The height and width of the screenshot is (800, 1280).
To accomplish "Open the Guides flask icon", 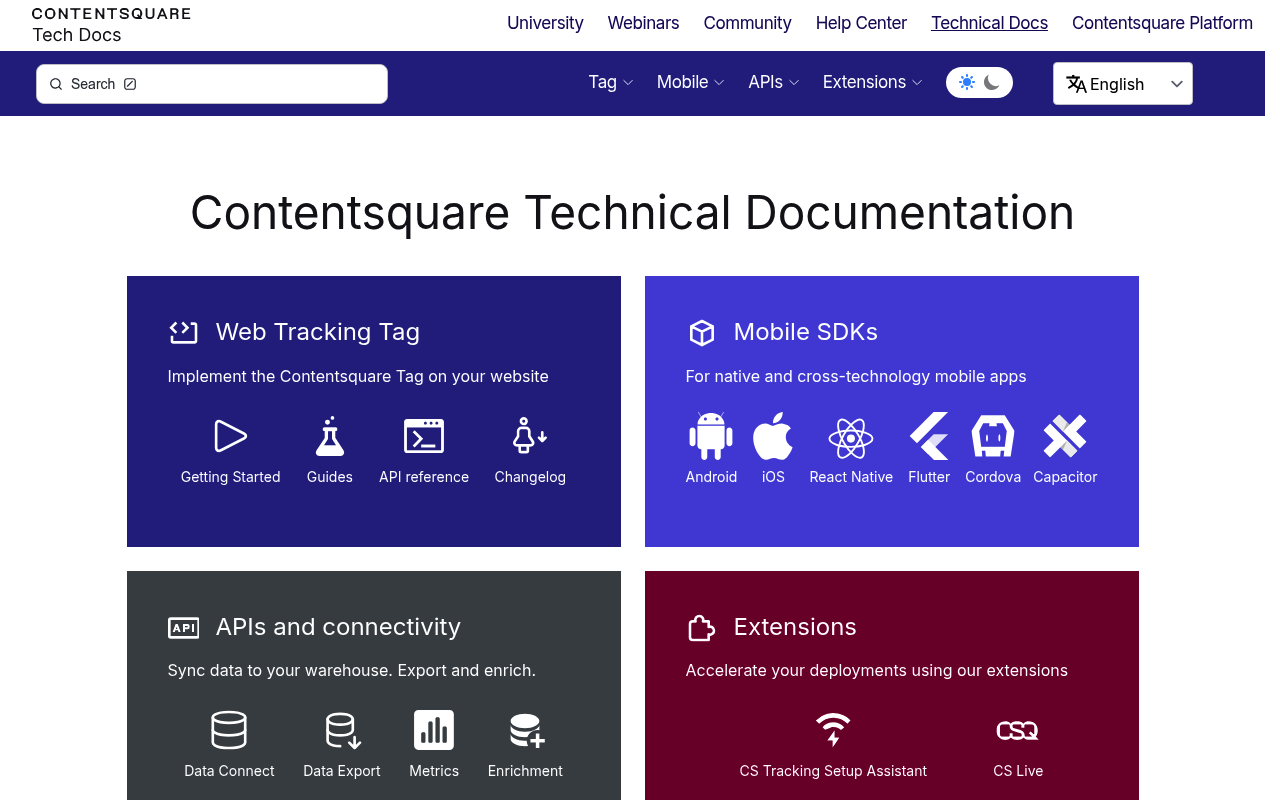I will pos(330,436).
